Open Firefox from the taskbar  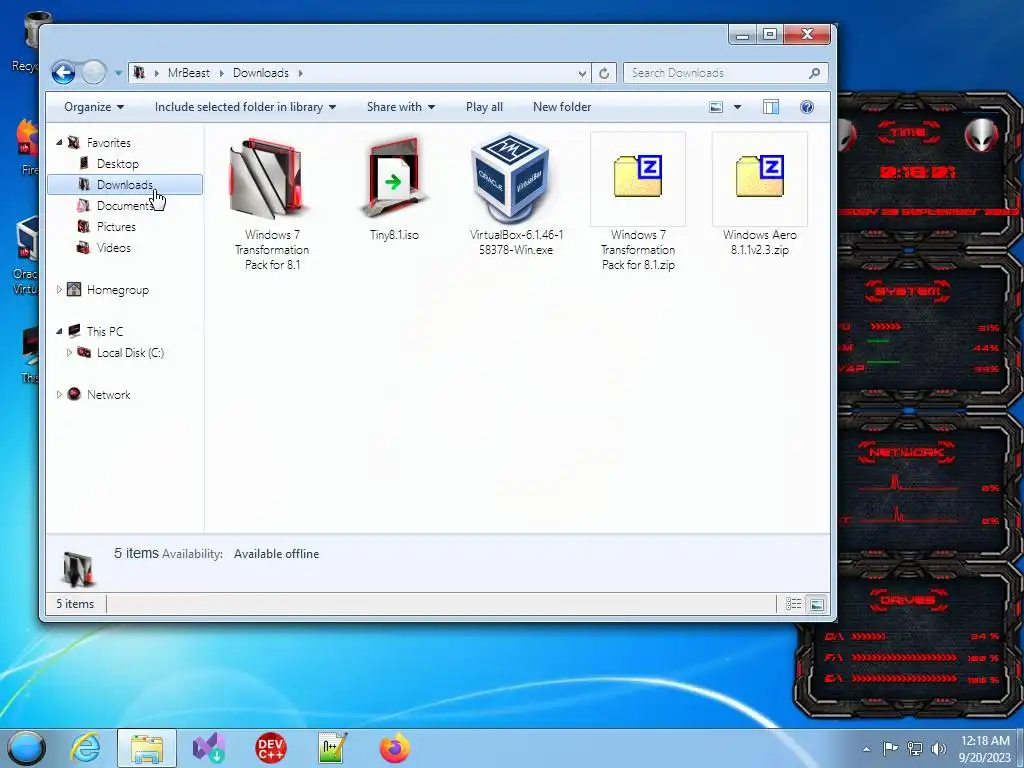tap(394, 748)
